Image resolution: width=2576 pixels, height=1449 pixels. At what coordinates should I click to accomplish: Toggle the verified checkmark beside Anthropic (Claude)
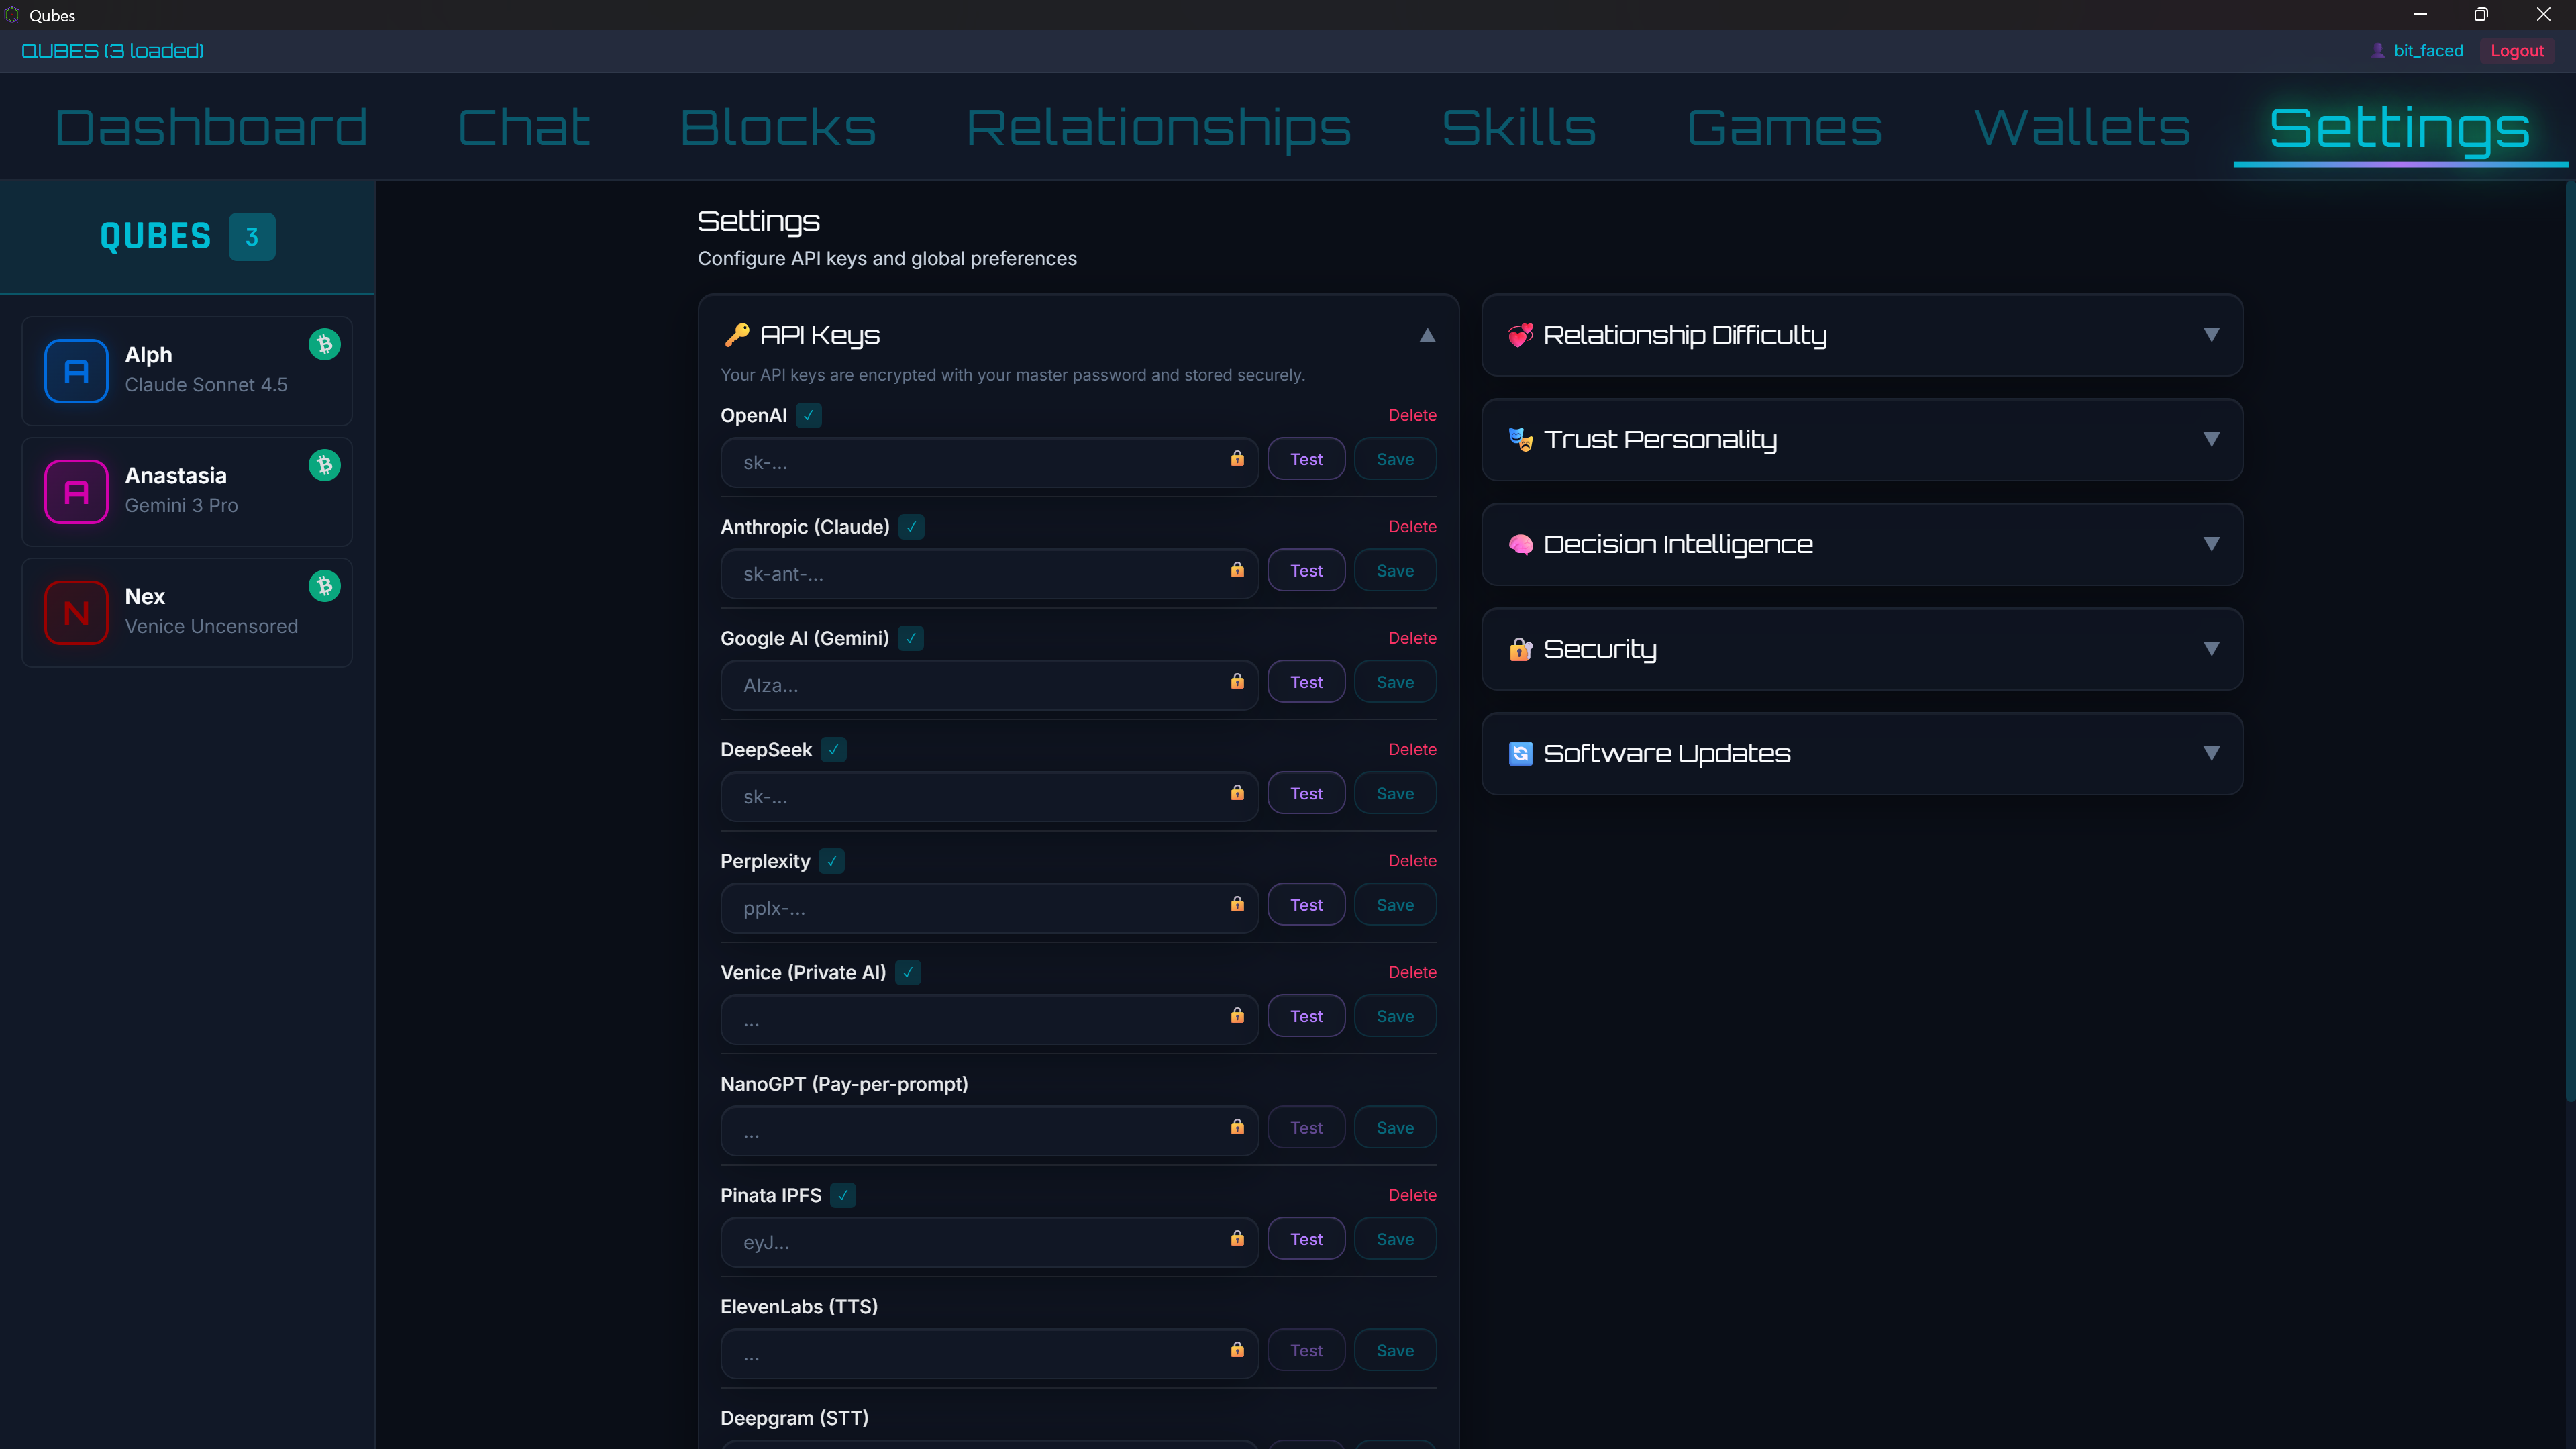point(911,527)
